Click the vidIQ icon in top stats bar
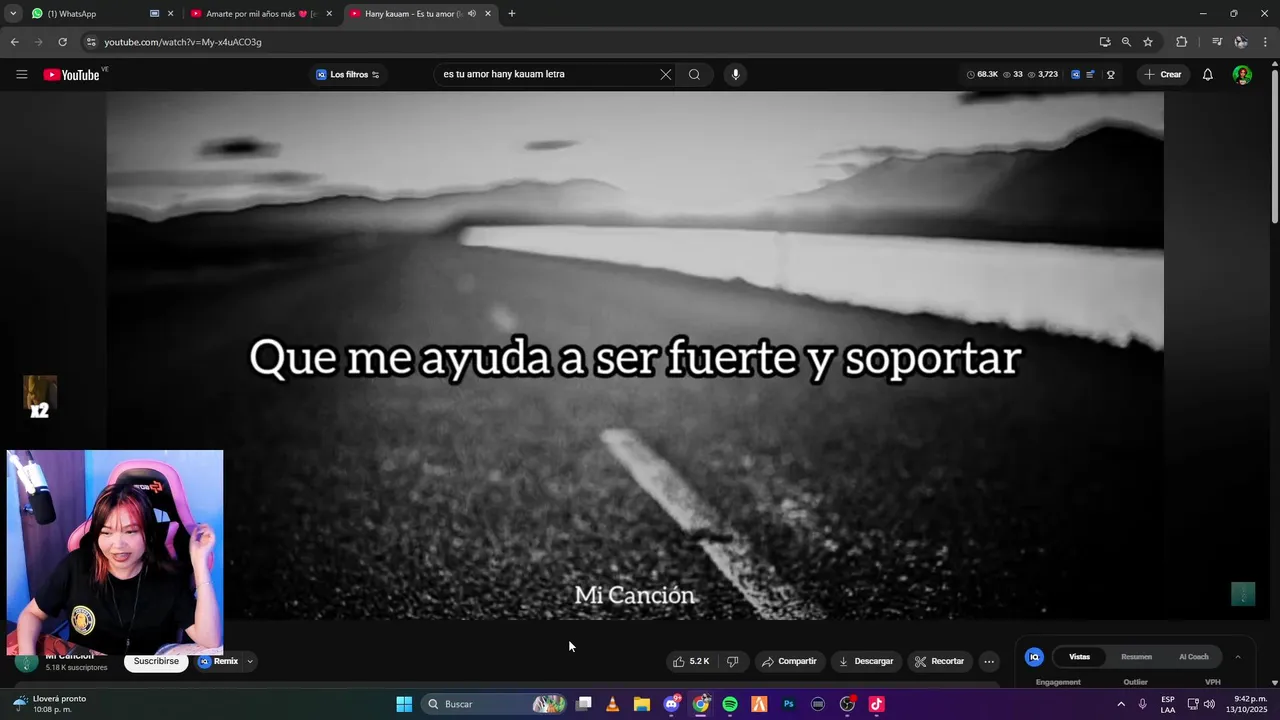The width and height of the screenshot is (1280, 720). 1076,75
